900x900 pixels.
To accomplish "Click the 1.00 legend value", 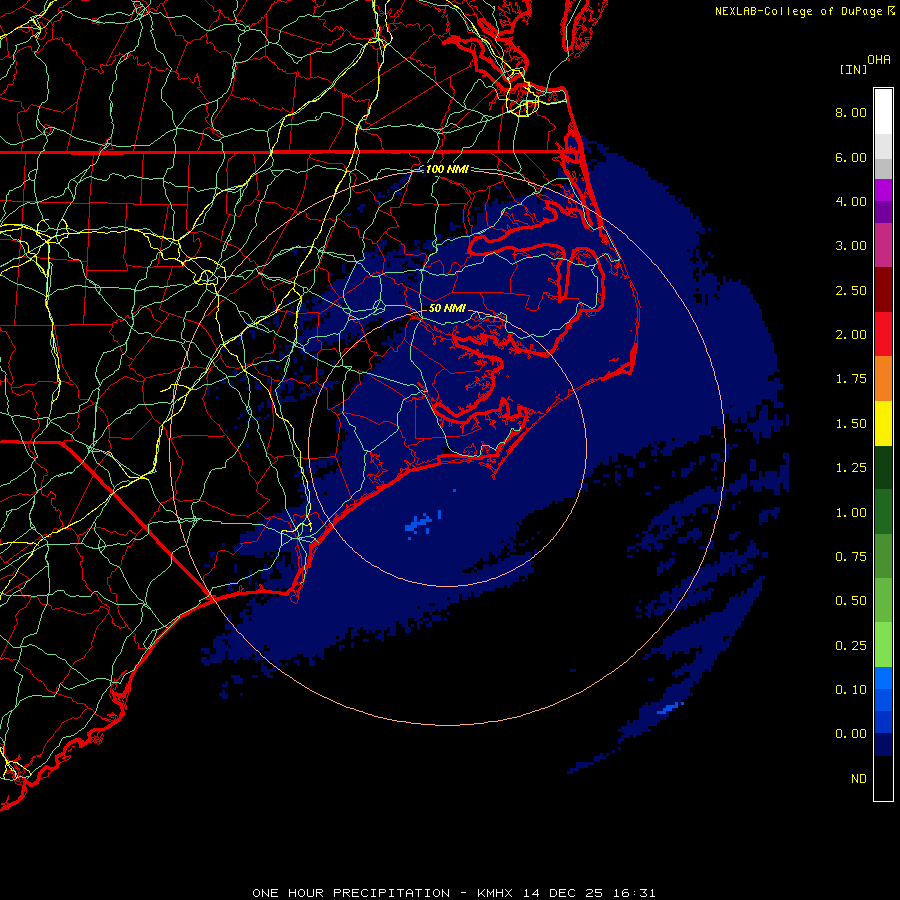I will (x=851, y=513).
